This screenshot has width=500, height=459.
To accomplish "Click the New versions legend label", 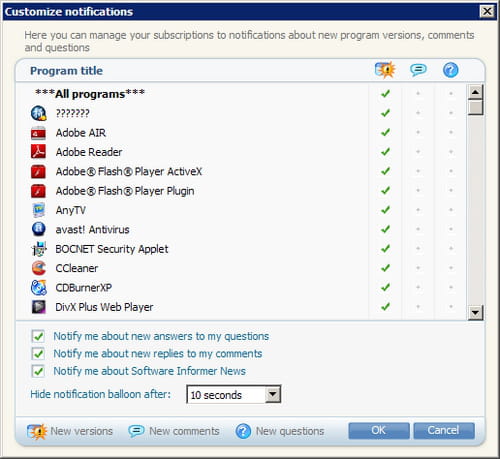I will [x=82, y=431].
